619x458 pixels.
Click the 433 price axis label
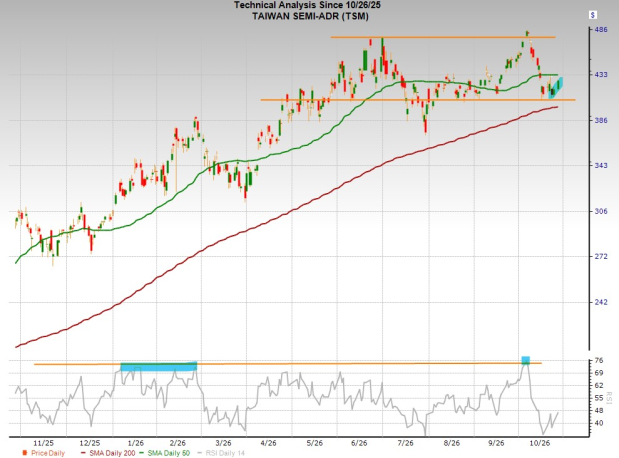(601, 75)
